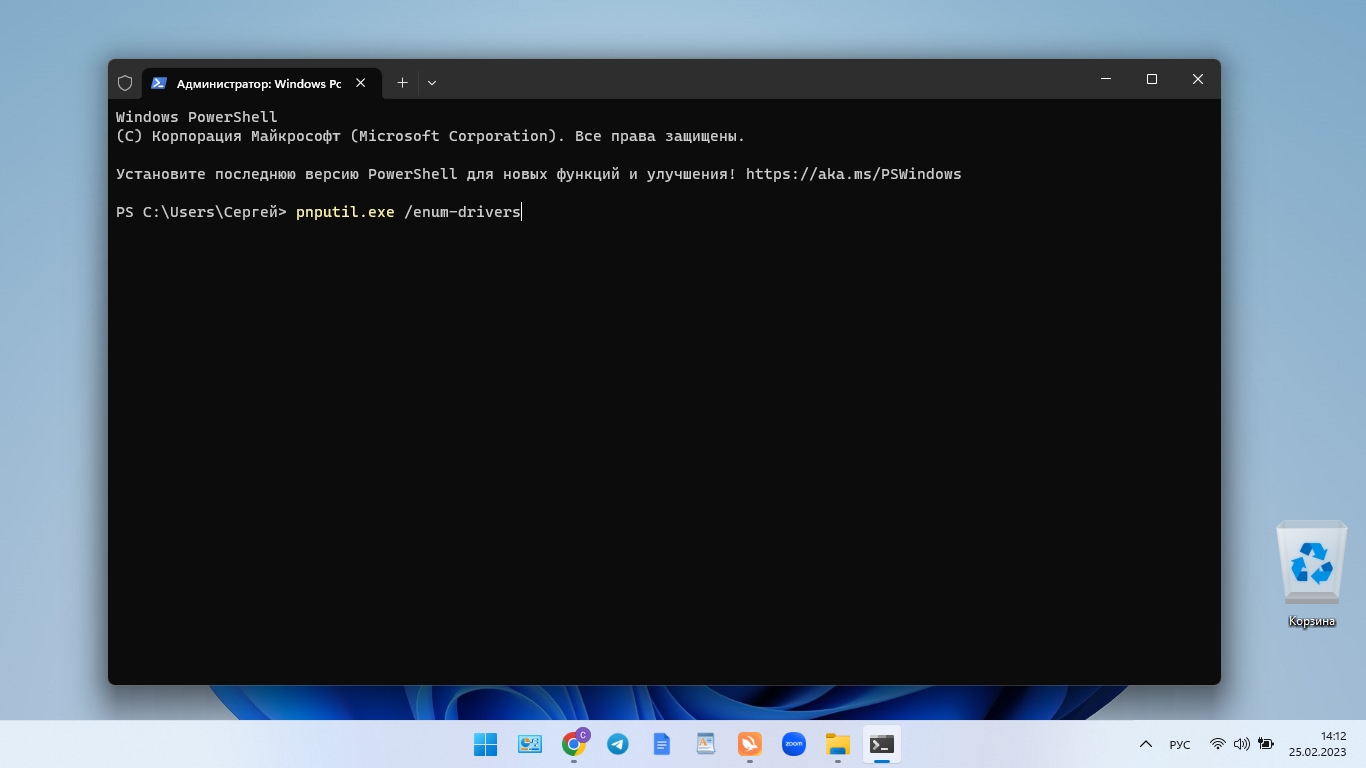Viewport: 1366px width, 768px height.
Task: Close the terminal window
Action: click(x=1198, y=79)
